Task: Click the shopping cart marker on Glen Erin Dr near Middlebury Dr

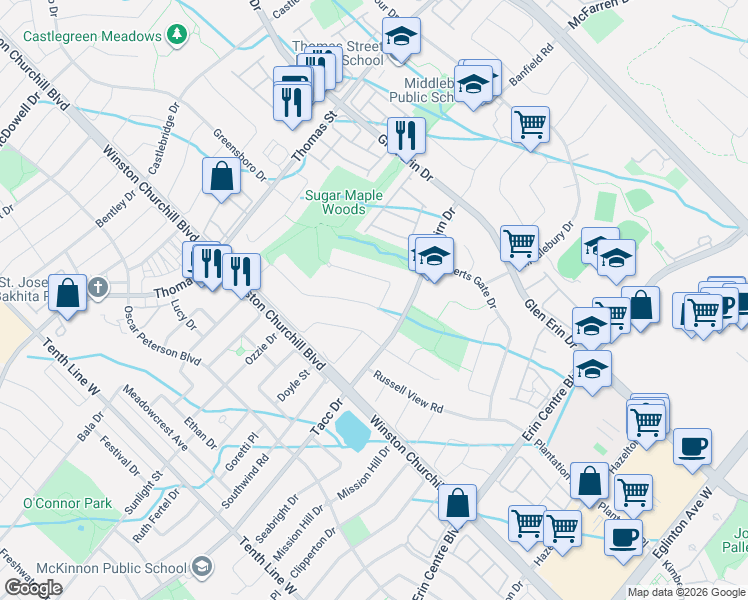Action: [x=519, y=247]
